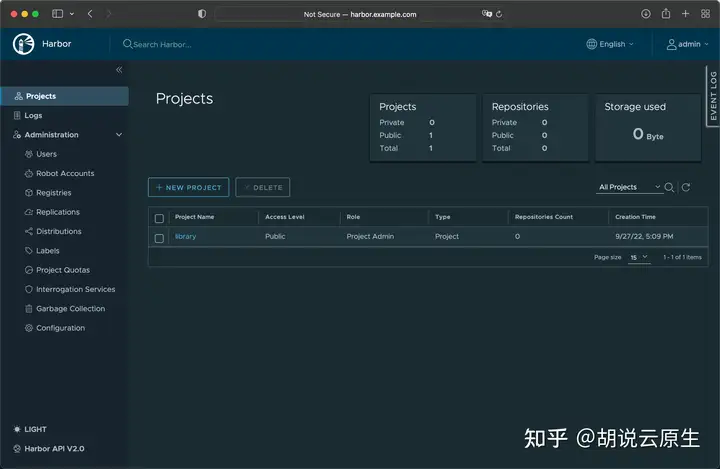Click the translate icon in address bar
Viewport: 720px width, 469px height.
point(487,14)
